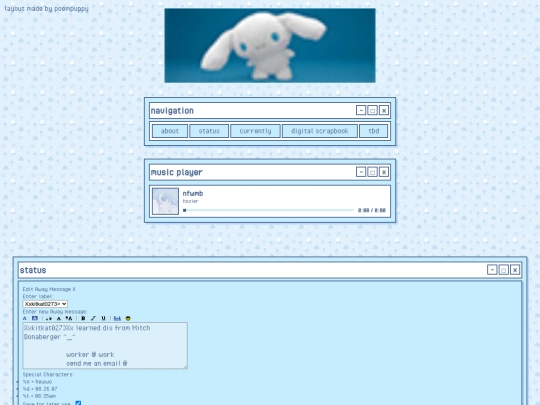The width and height of the screenshot is (540, 405).
Task: Maximize the navigation window
Action: pos(372,110)
